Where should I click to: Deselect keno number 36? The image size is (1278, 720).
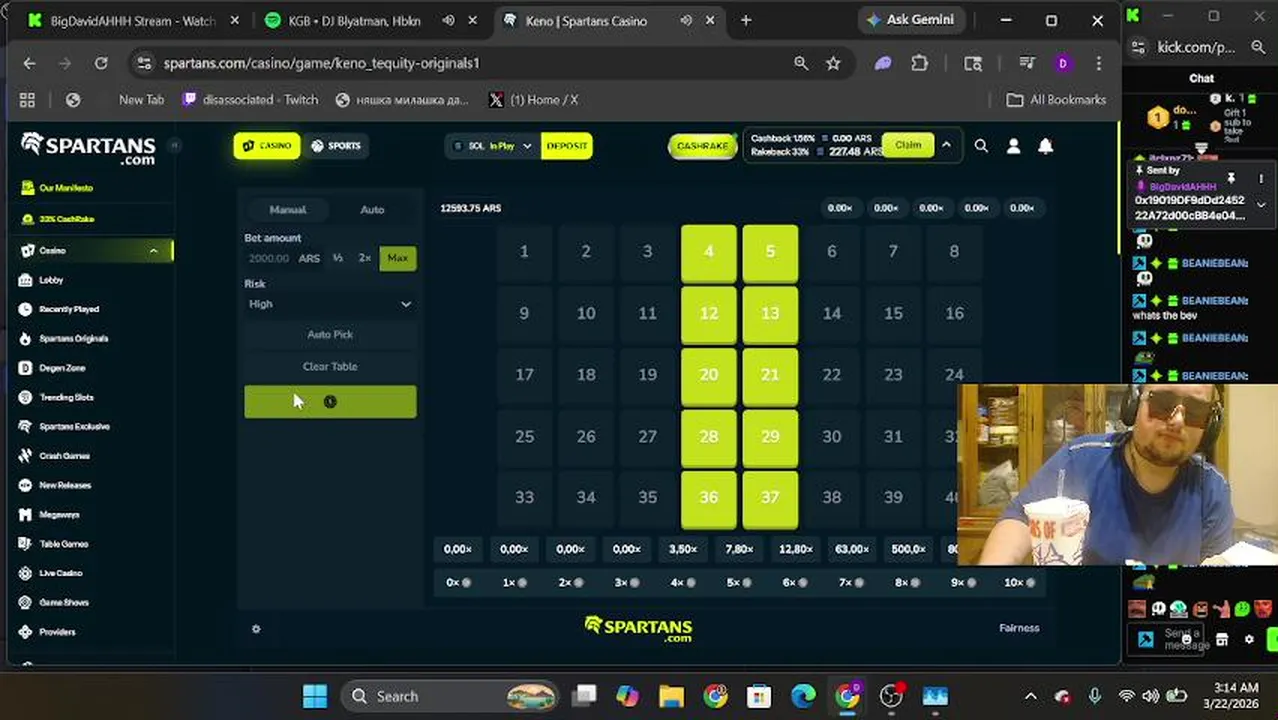(x=709, y=498)
